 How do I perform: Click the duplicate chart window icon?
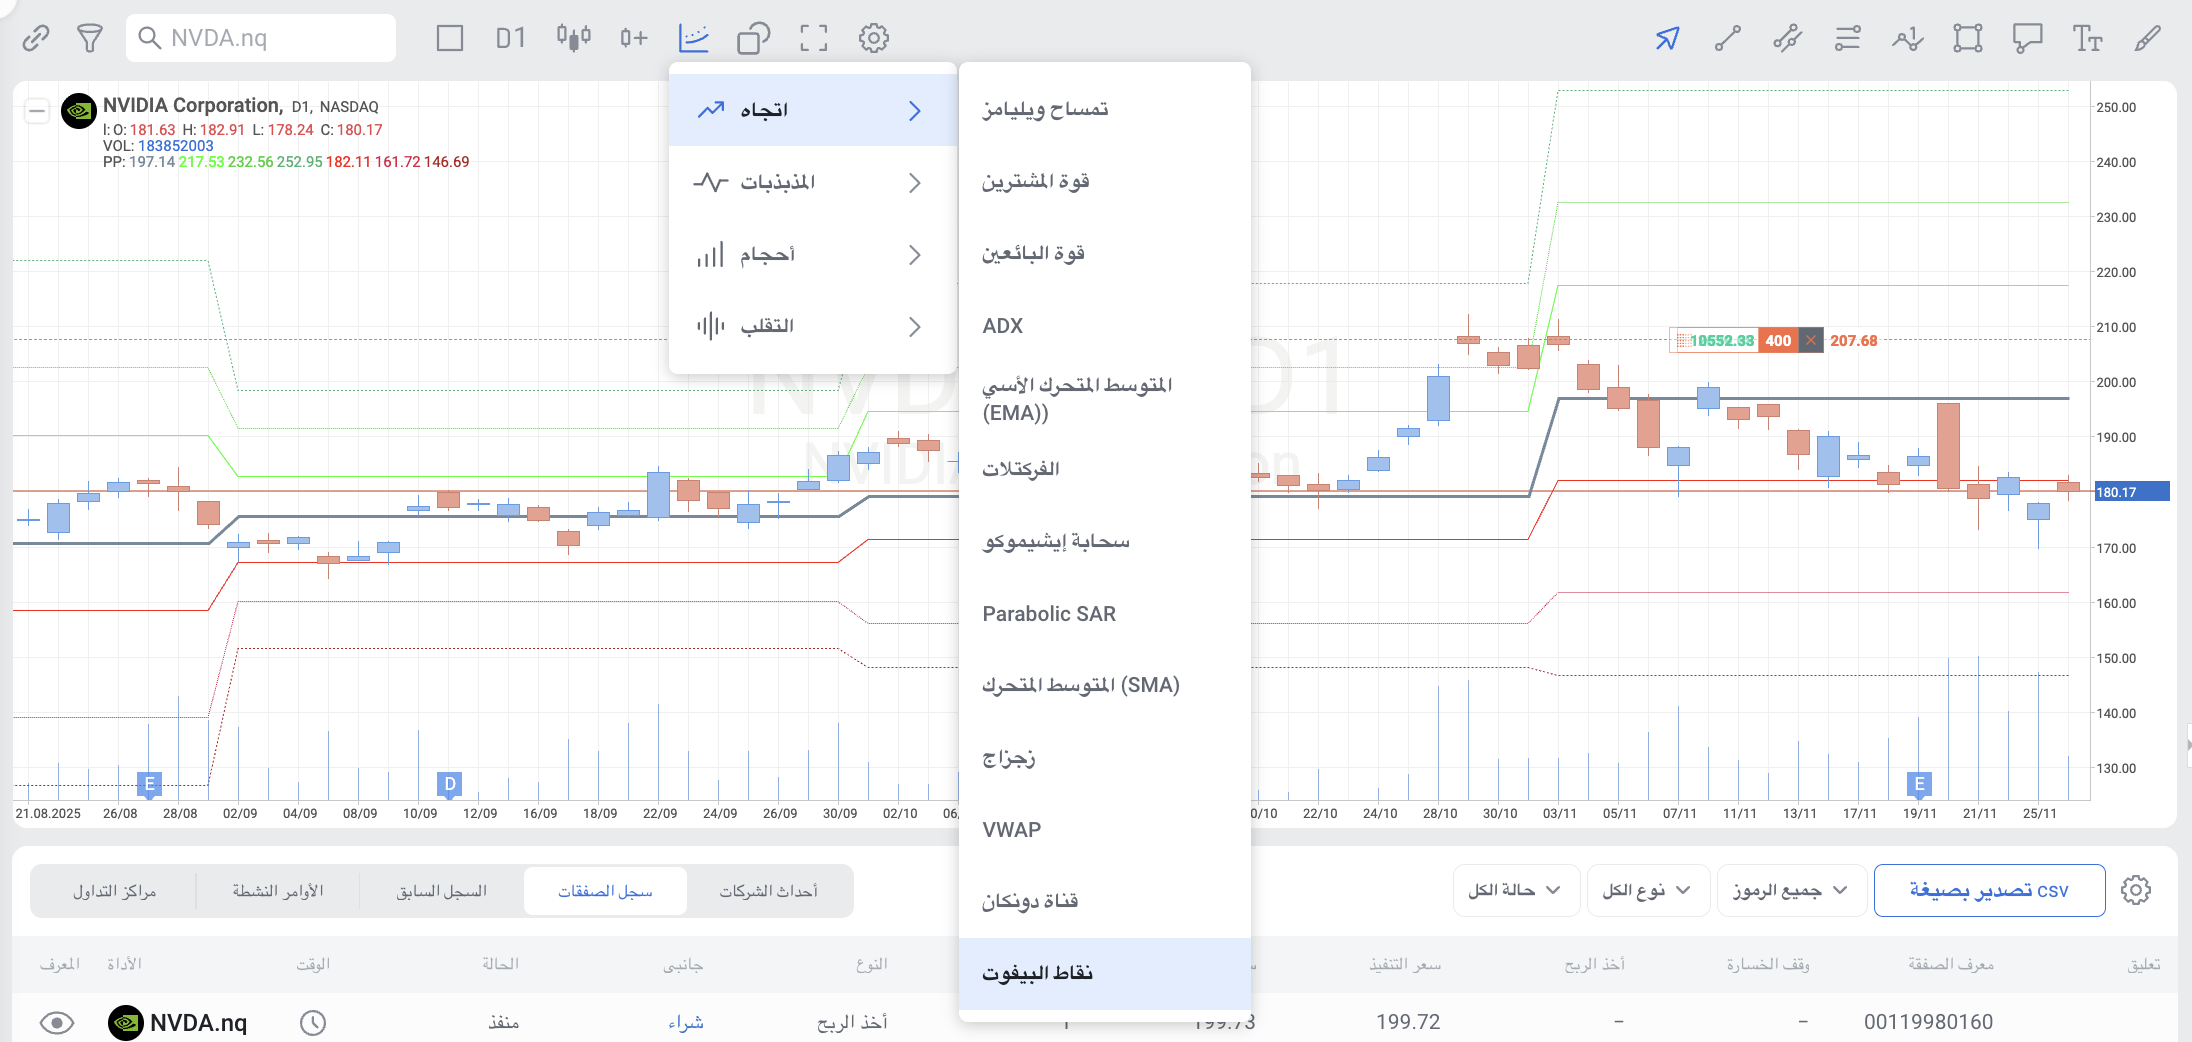(753, 38)
